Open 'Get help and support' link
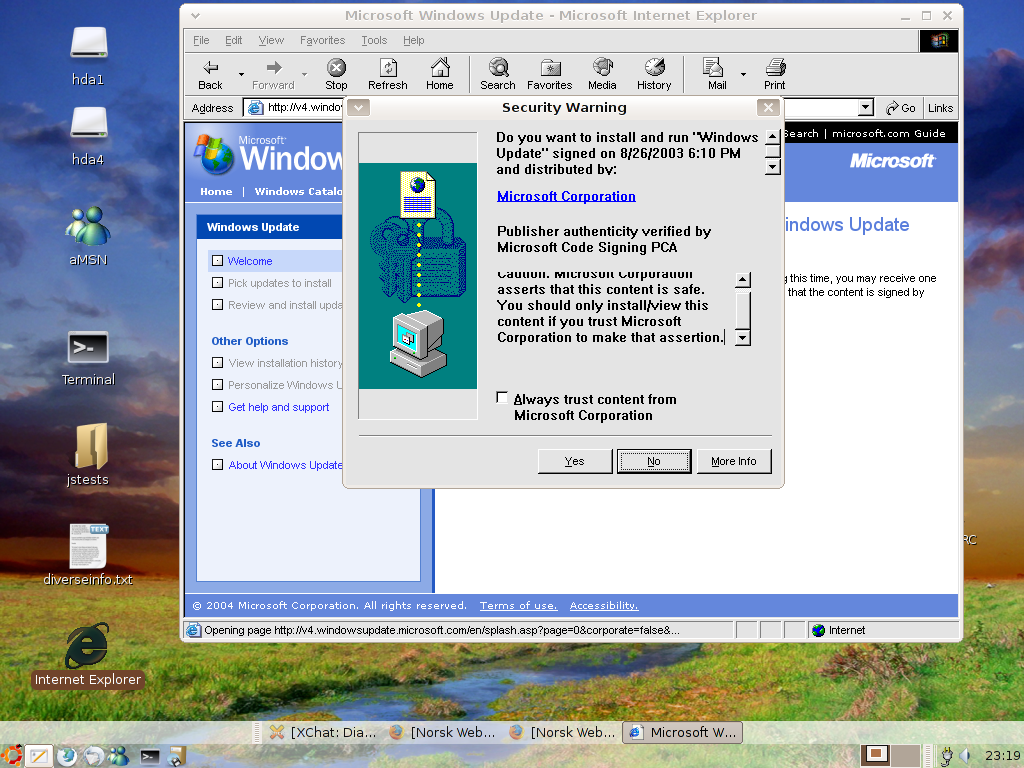Viewport: 1024px width, 768px height. point(279,407)
